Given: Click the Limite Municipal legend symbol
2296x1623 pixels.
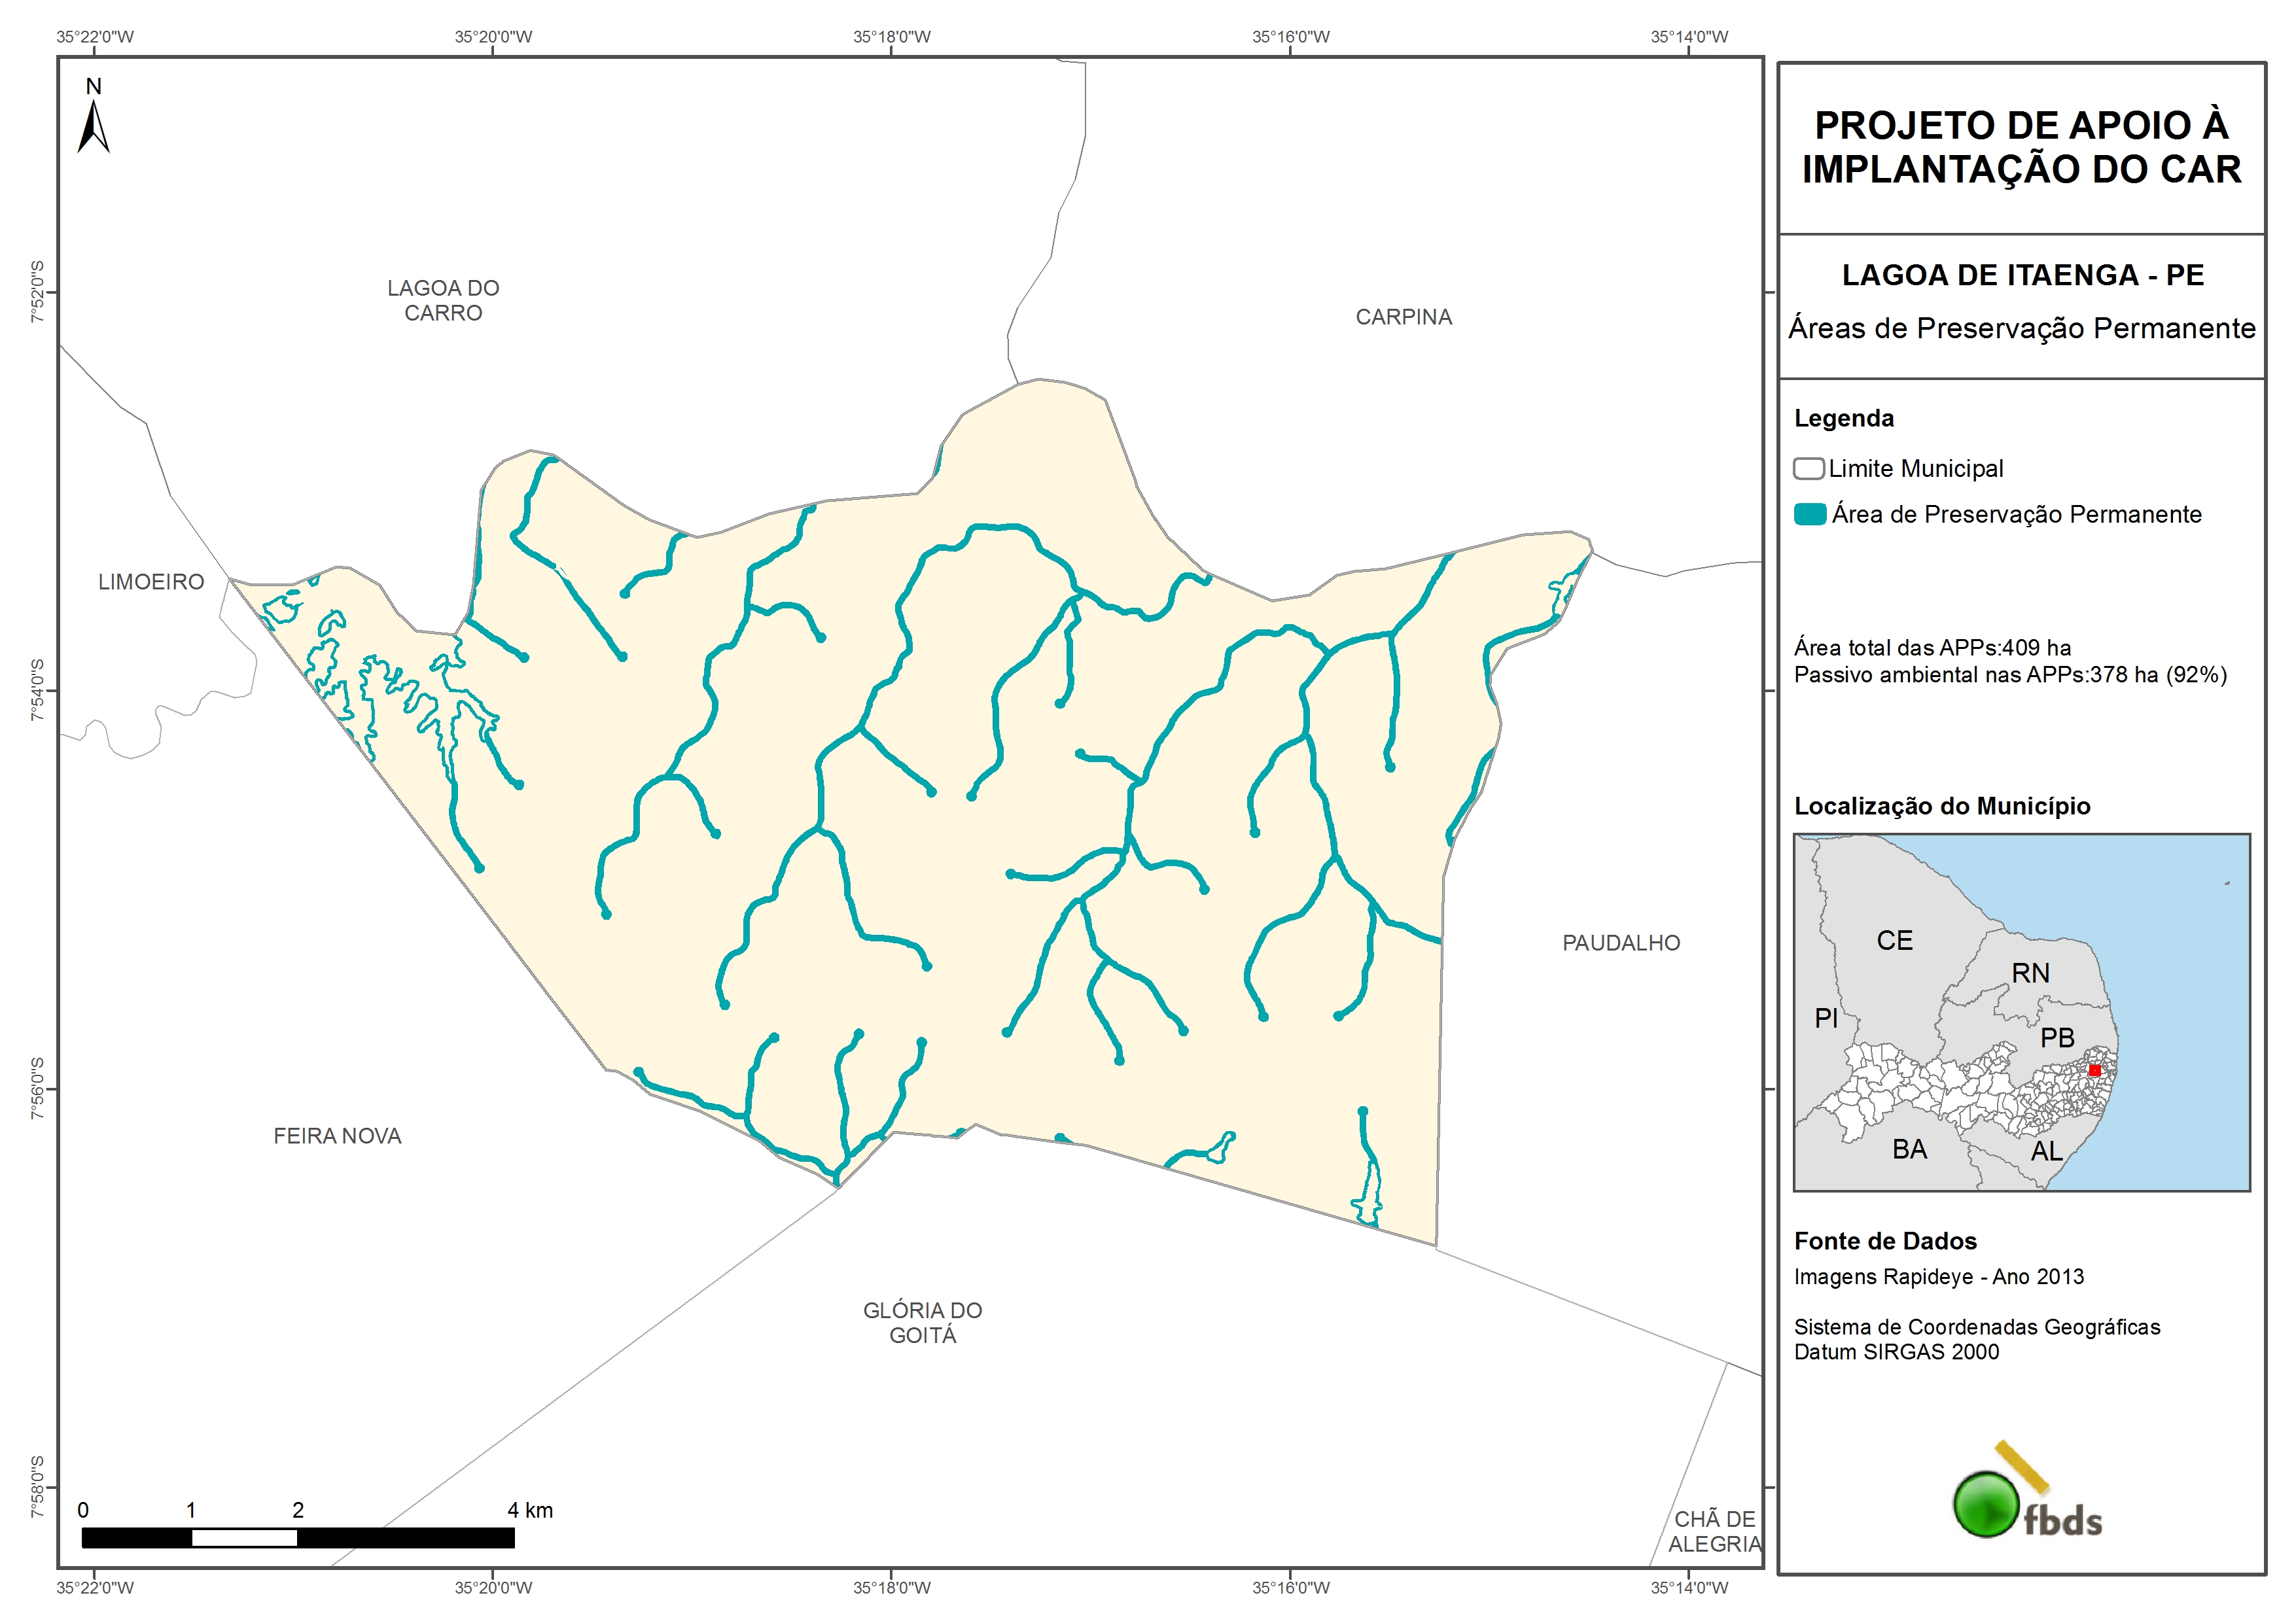Looking at the screenshot, I should pyautogui.click(x=1808, y=469).
